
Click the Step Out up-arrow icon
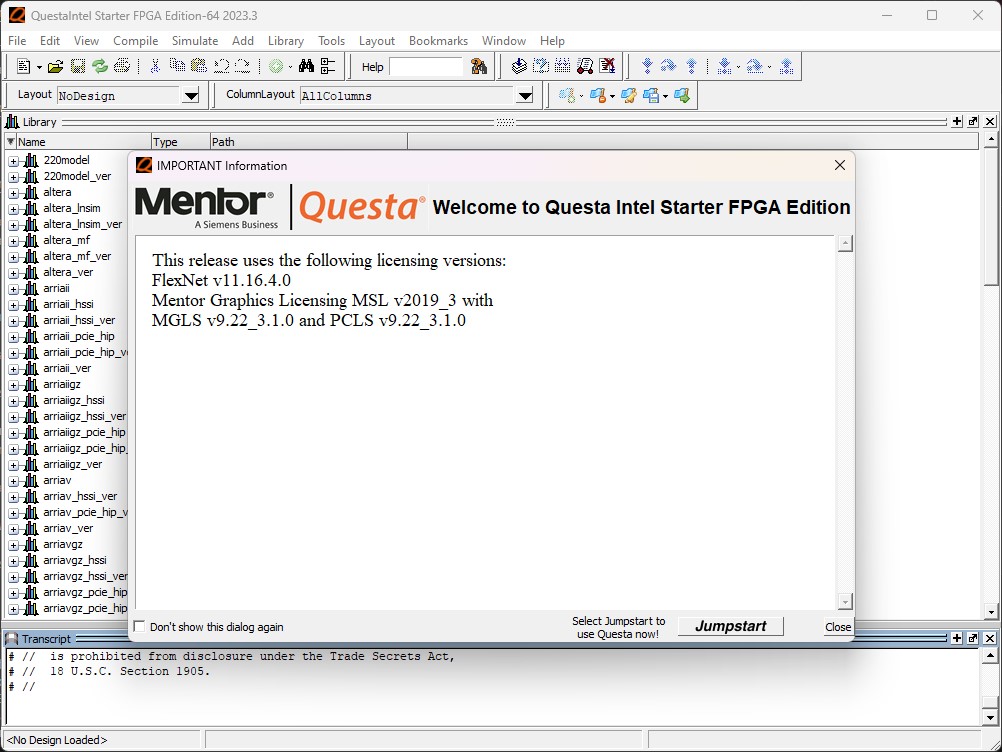pos(691,66)
